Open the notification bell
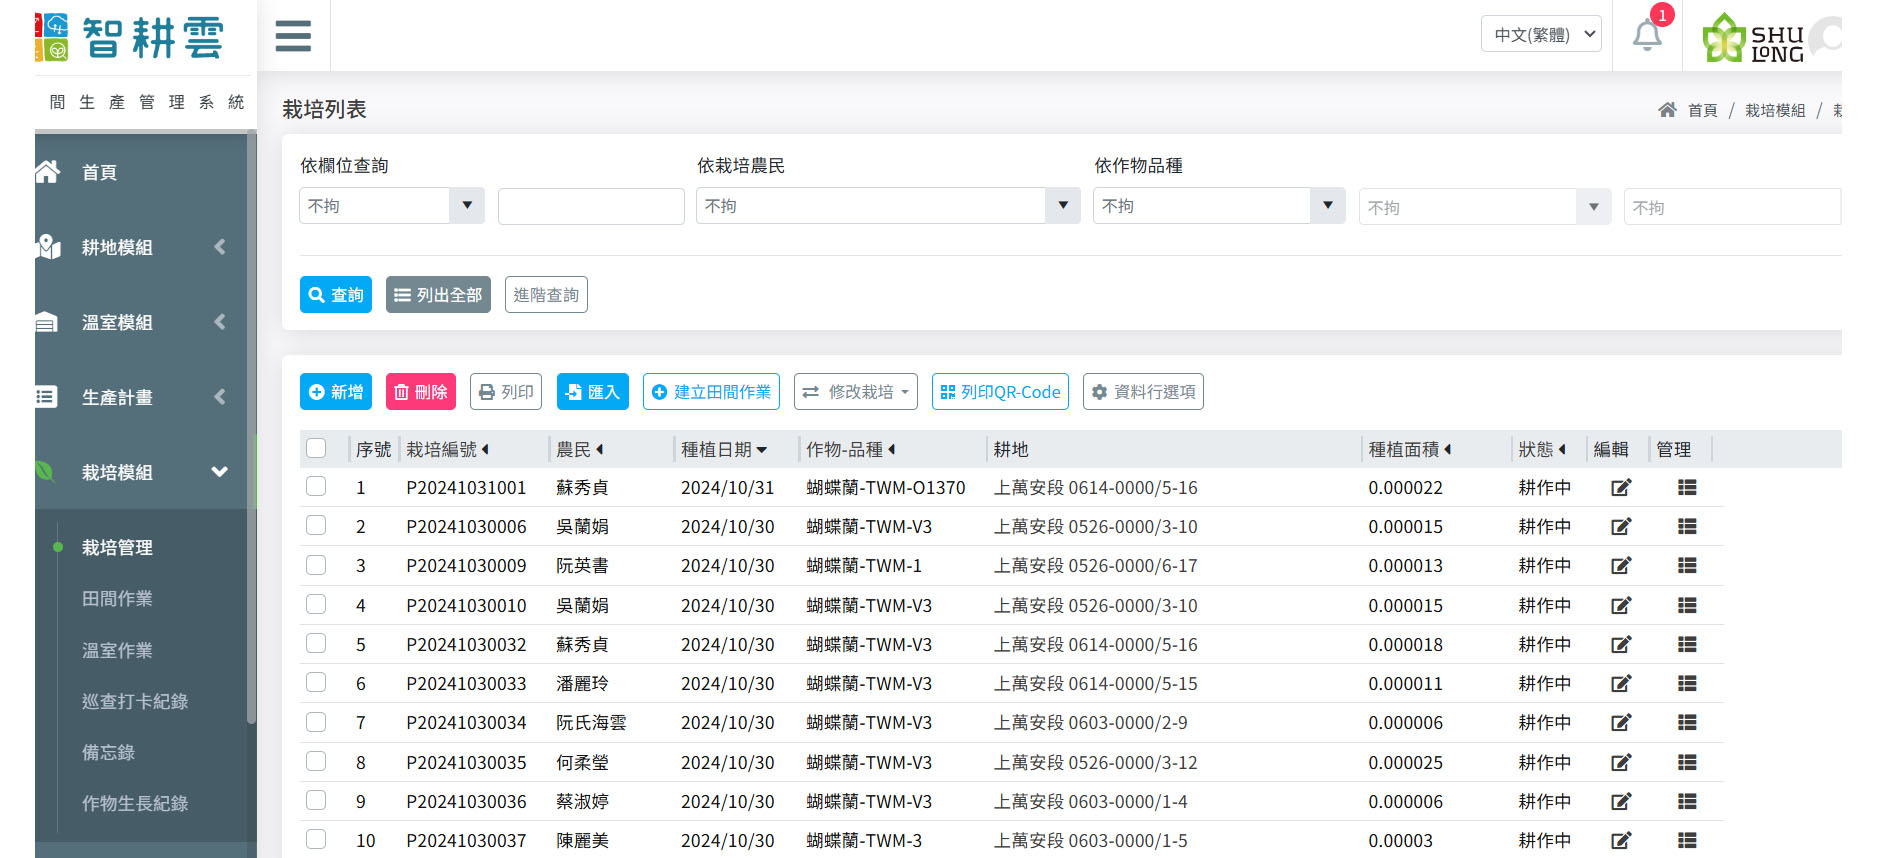The image size is (1878, 858). (x=1647, y=36)
